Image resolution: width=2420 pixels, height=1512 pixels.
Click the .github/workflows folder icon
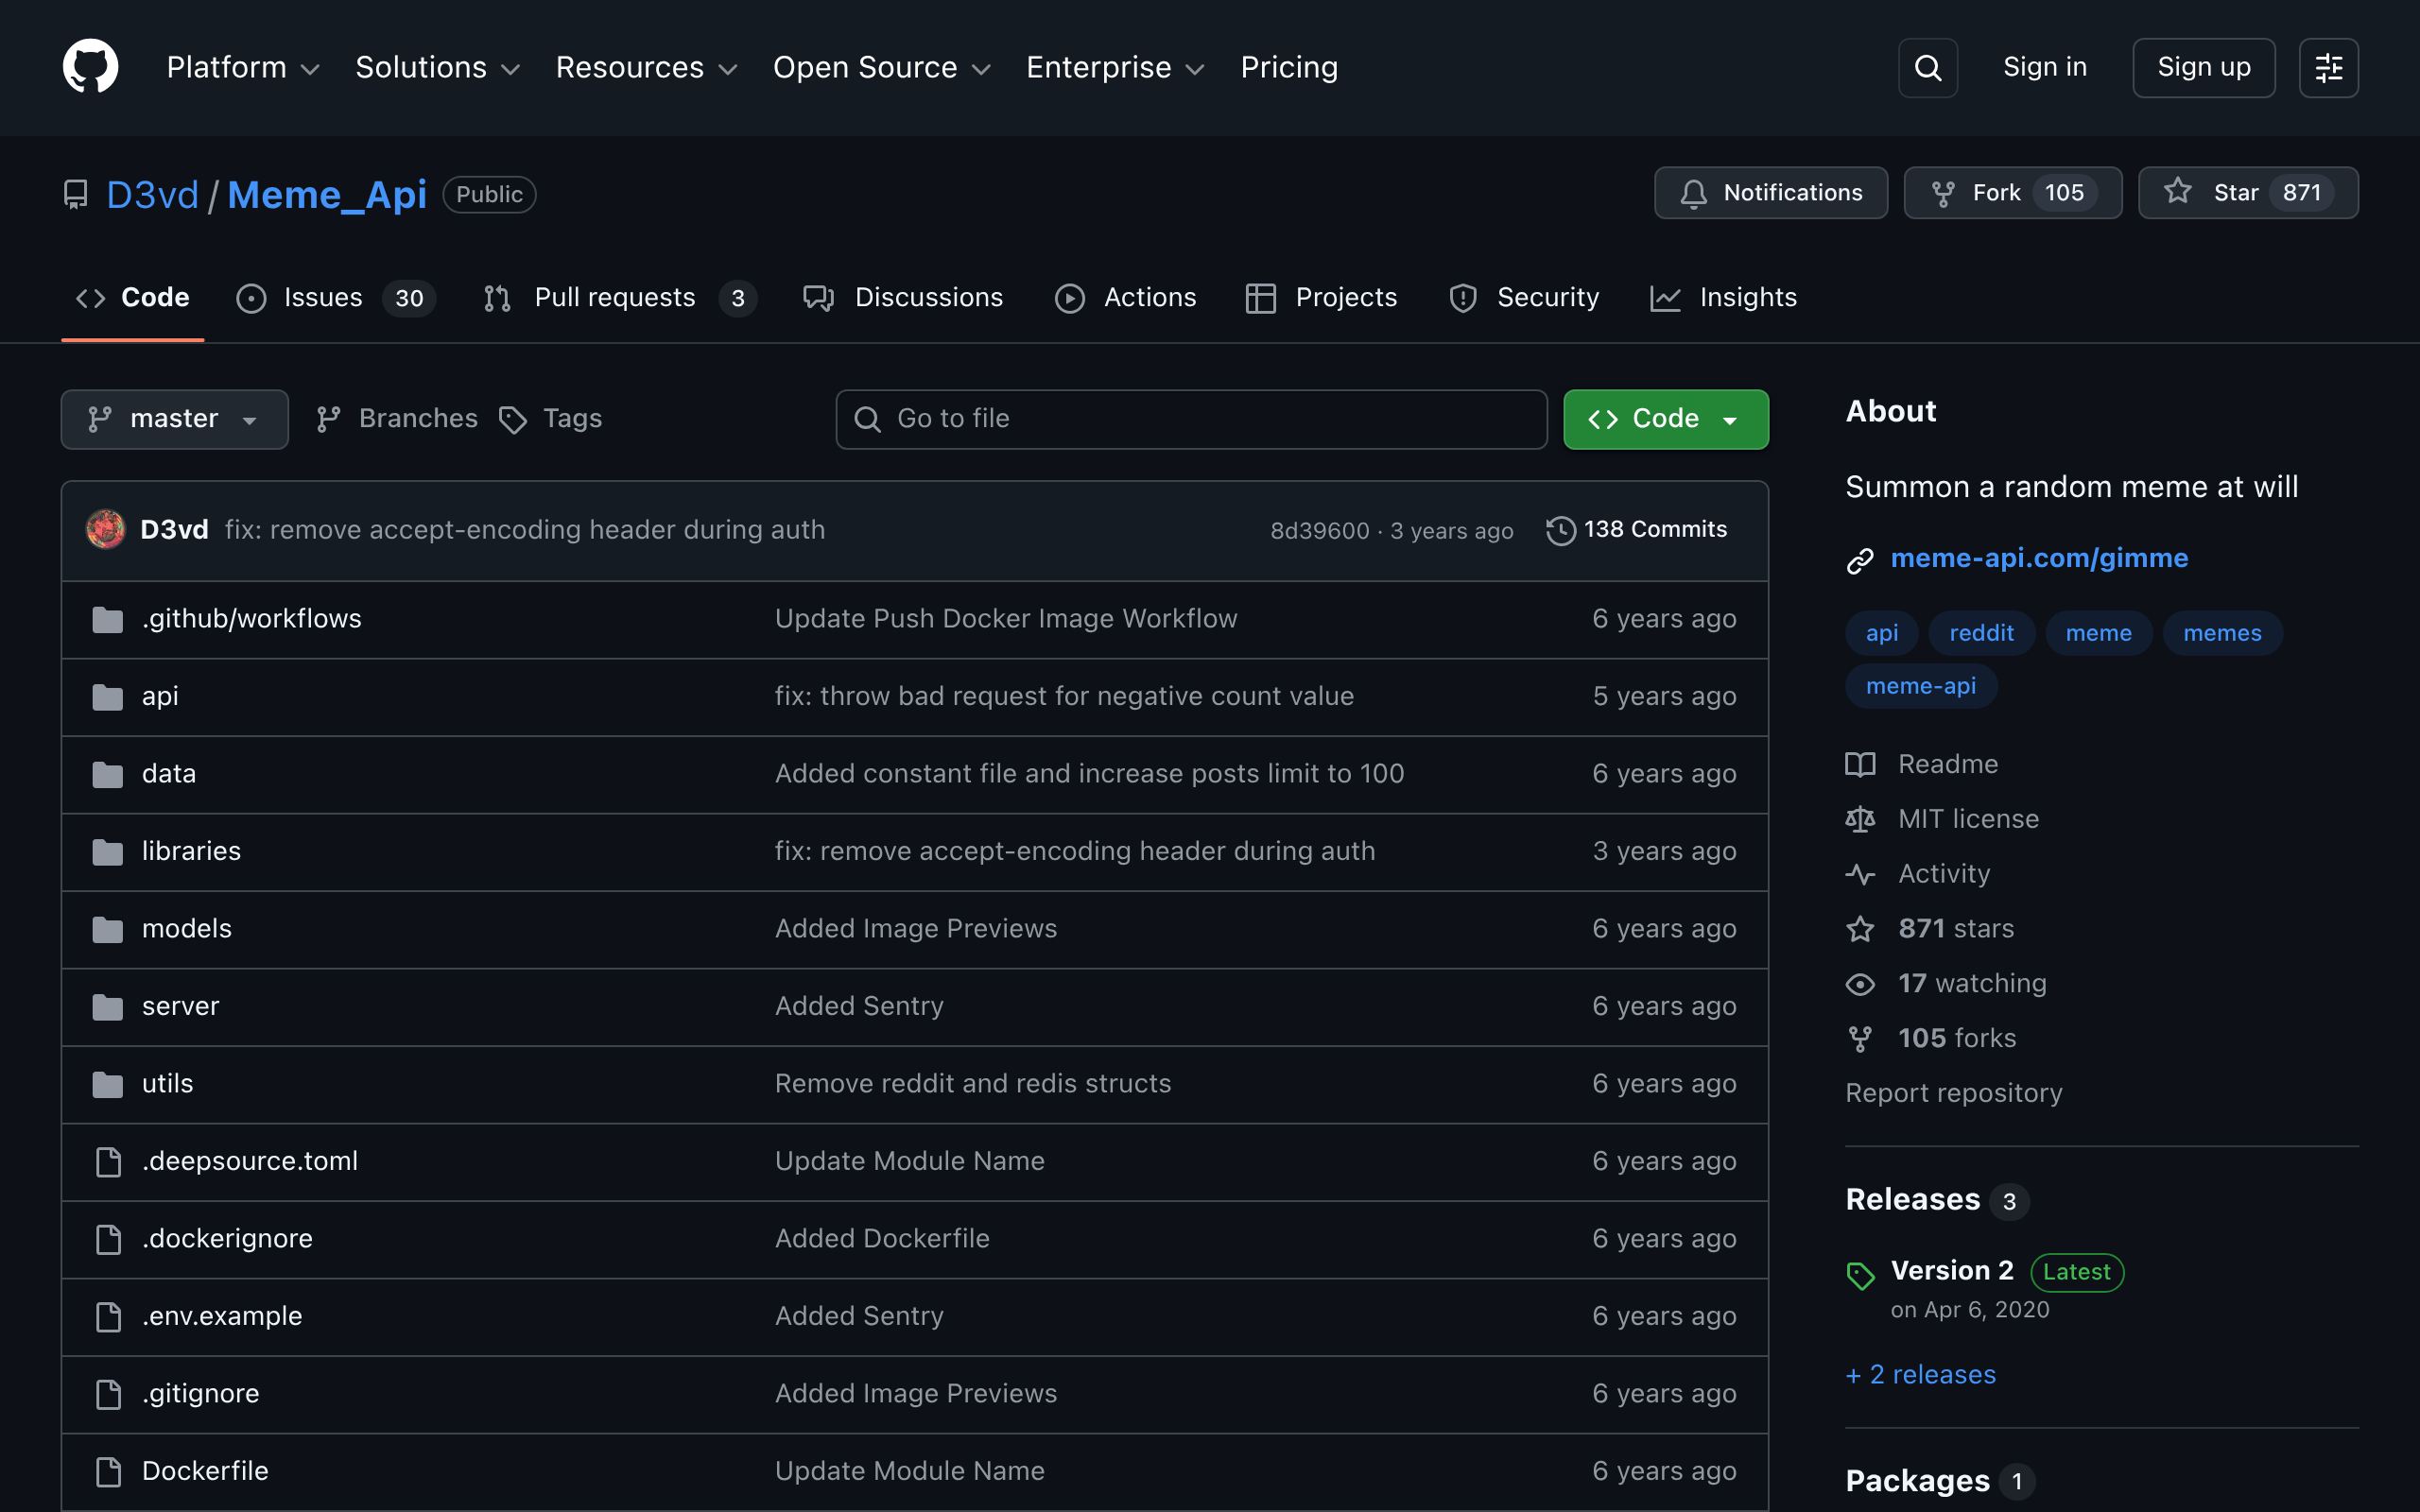107,619
